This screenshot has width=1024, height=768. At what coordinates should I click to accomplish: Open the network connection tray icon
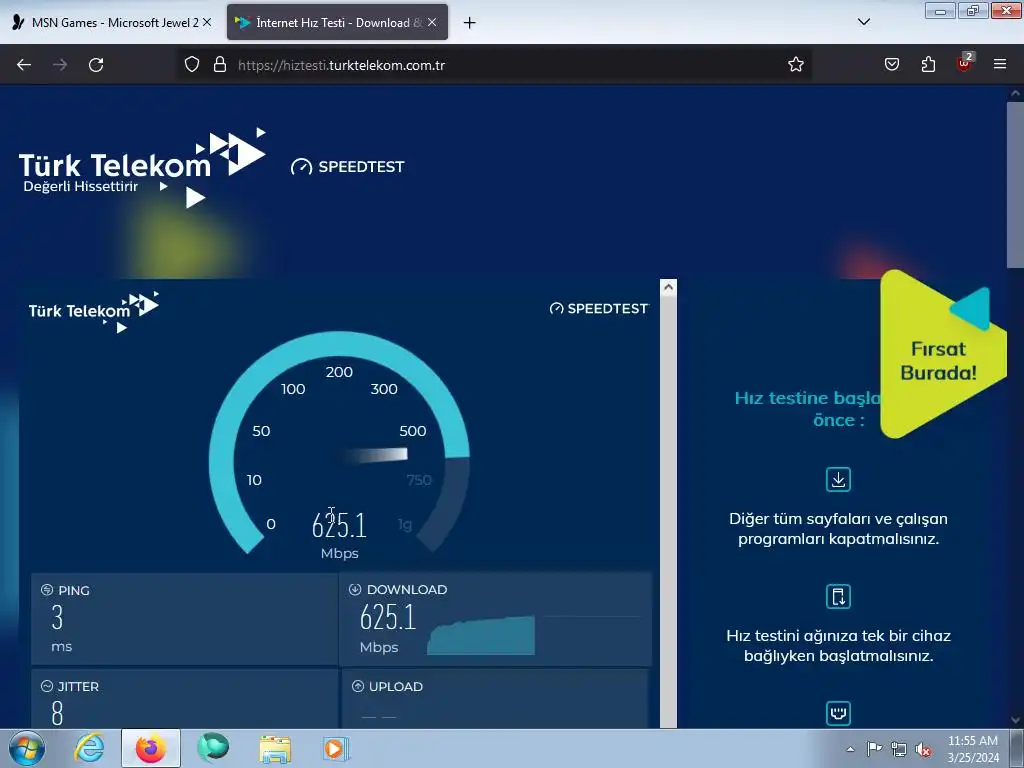click(x=899, y=749)
